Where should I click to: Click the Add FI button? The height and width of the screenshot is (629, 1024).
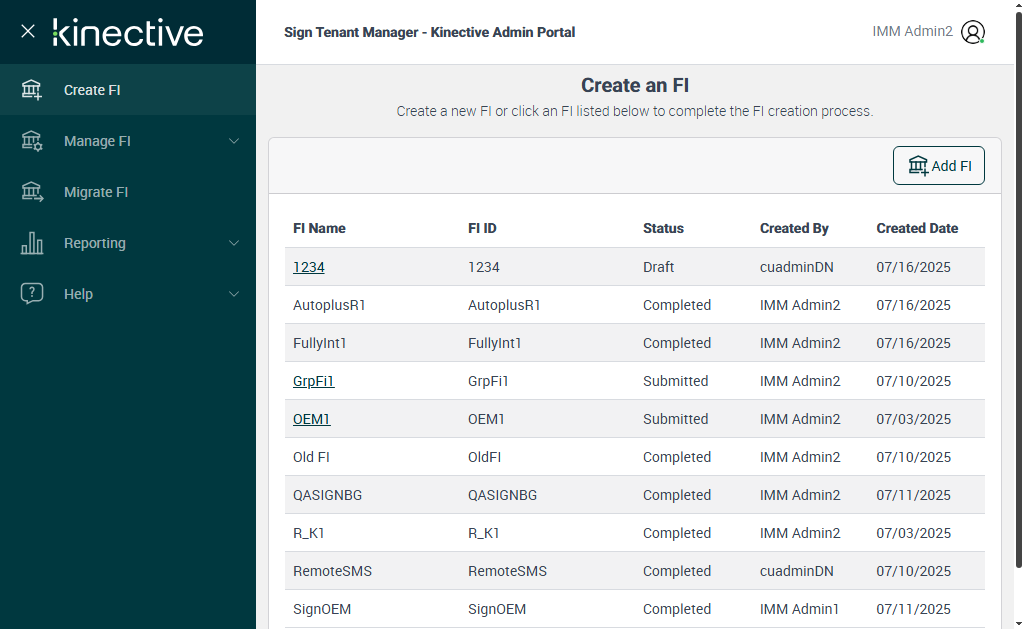pos(938,166)
